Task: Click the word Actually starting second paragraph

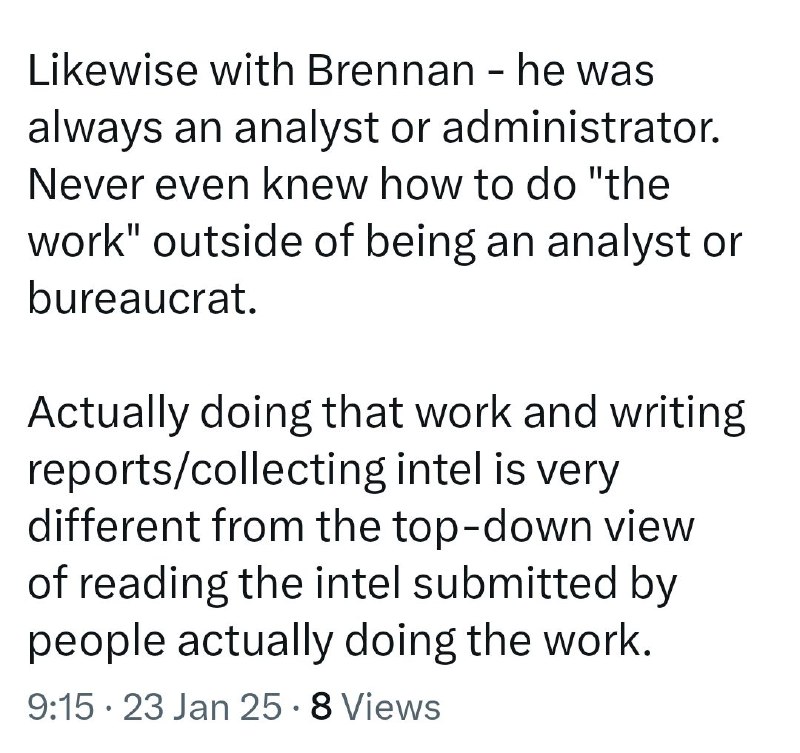Action: click(x=109, y=412)
